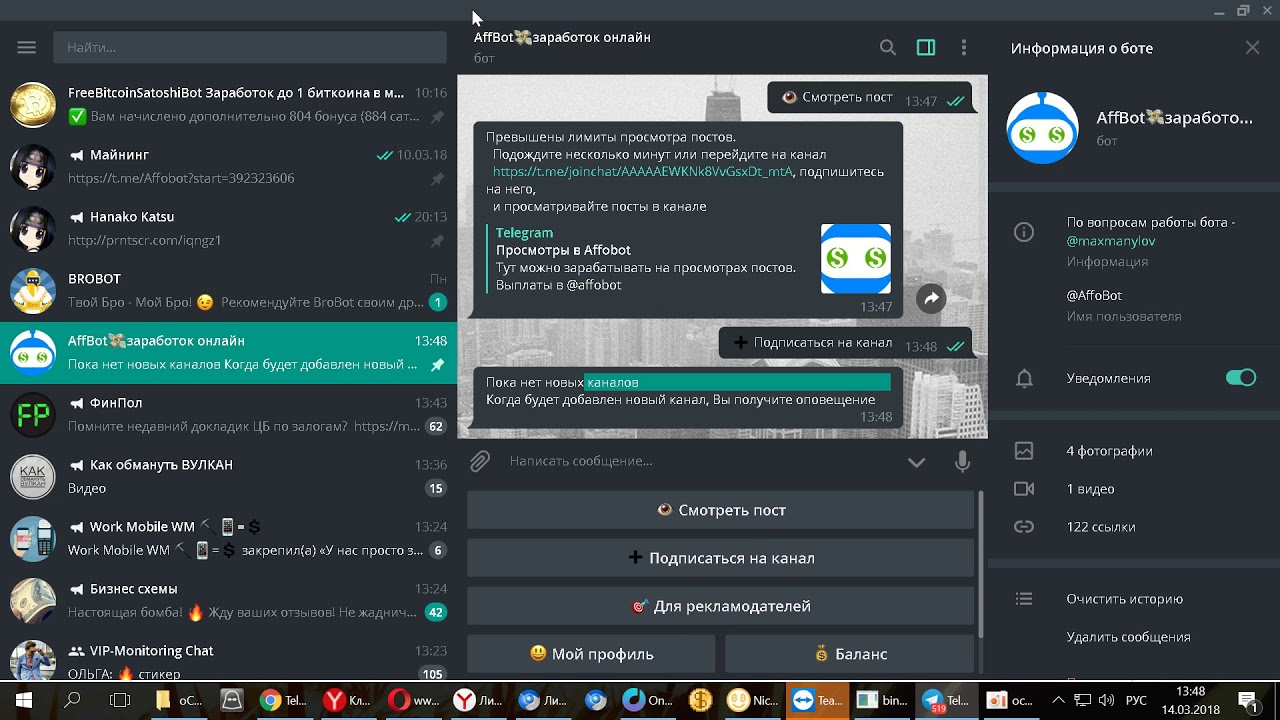Open VIP-Monitoring Chat group
The image size is (1280, 720).
tap(229, 657)
